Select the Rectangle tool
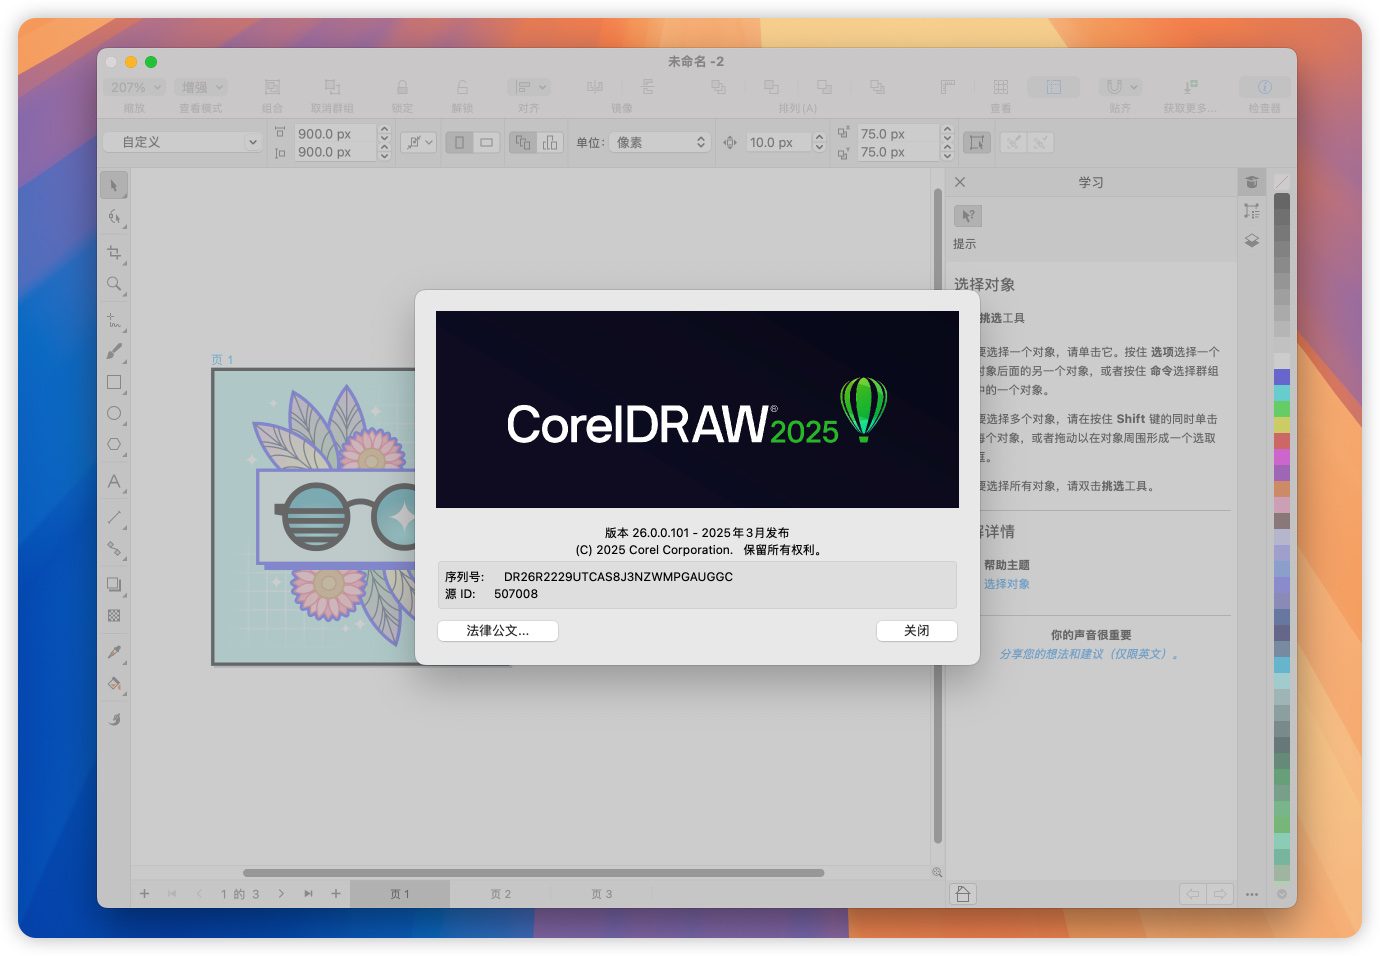The height and width of the screenshot is (956, 1380). point(114,382)
